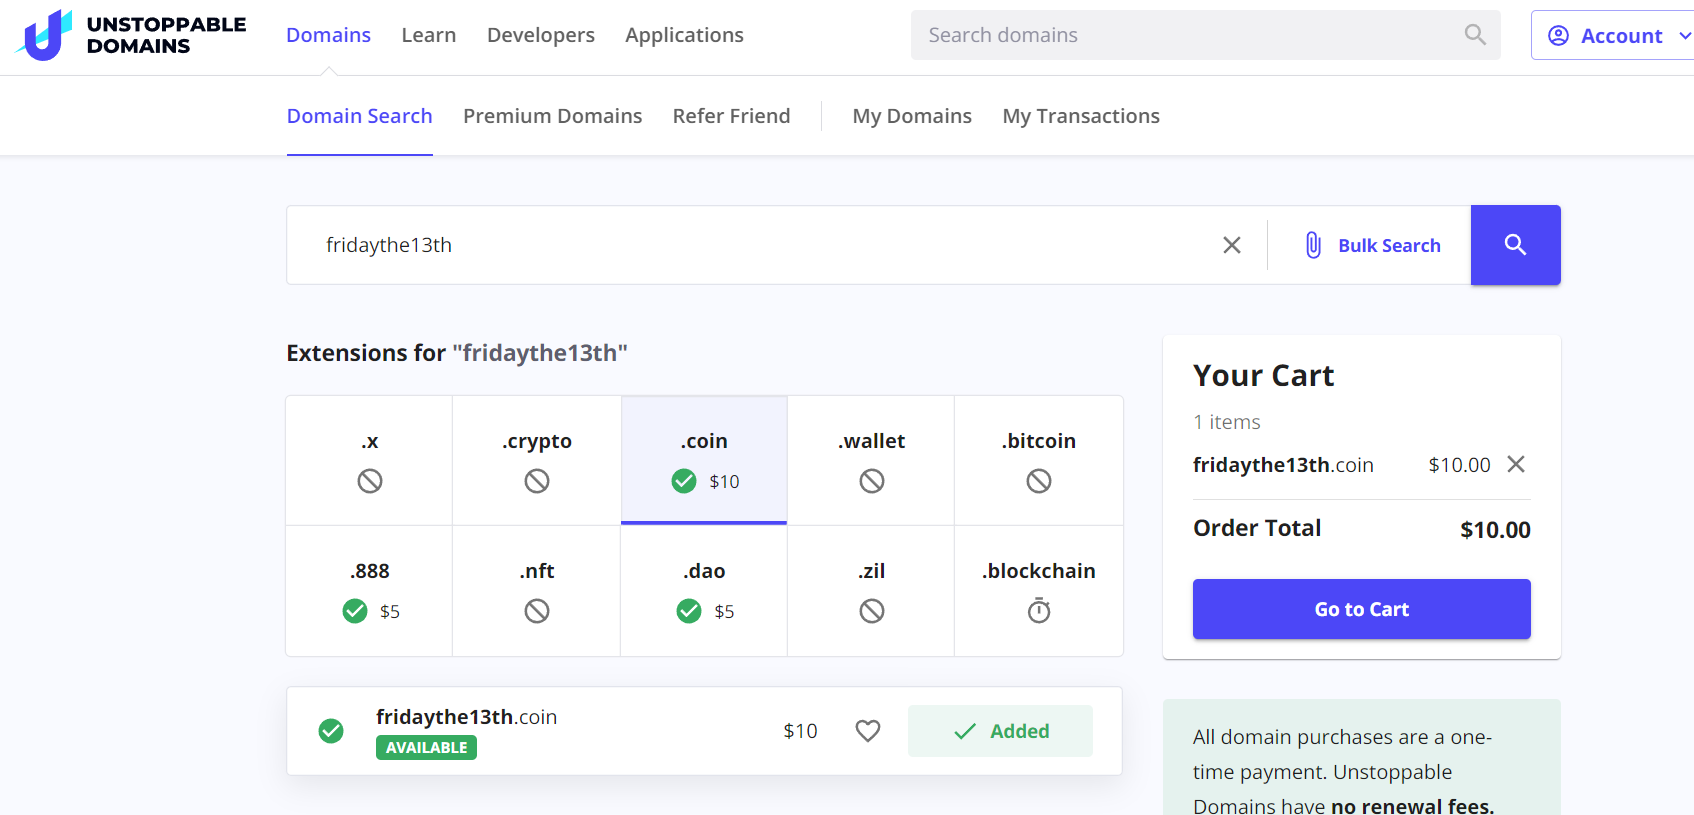The width and height of the screenshot is (1694, 815).
Task: Click the Go to Cart button
Action: [1361, 609]
